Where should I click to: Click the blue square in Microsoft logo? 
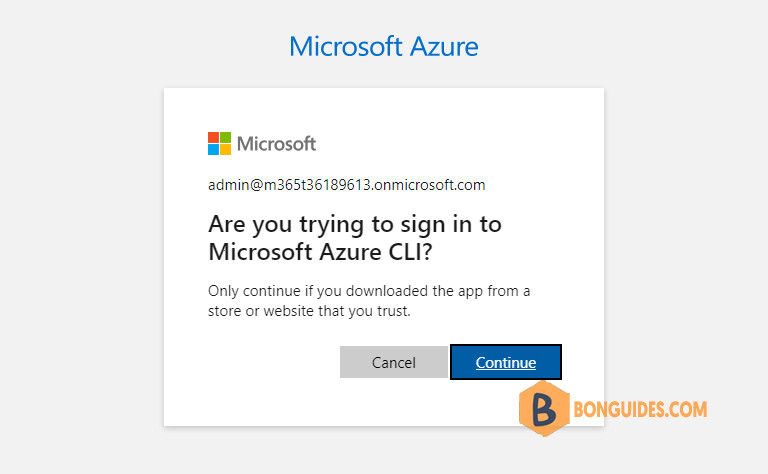click(213, 149)
